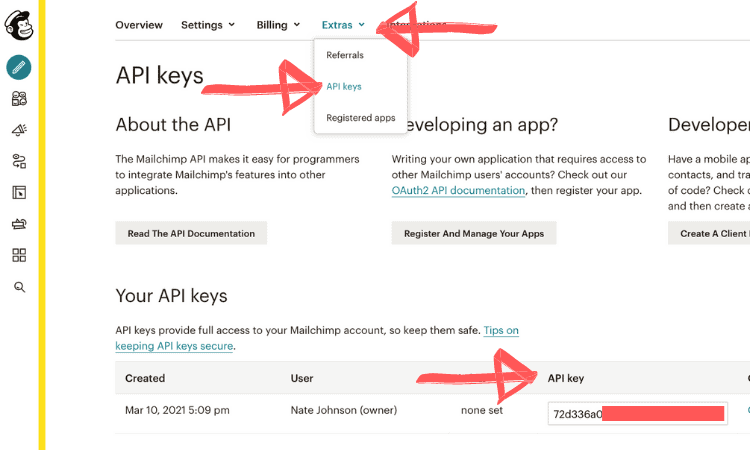Screen dimensions: 750x450
Task: Select API keys in Extras menu
Action: pos(344,87)
